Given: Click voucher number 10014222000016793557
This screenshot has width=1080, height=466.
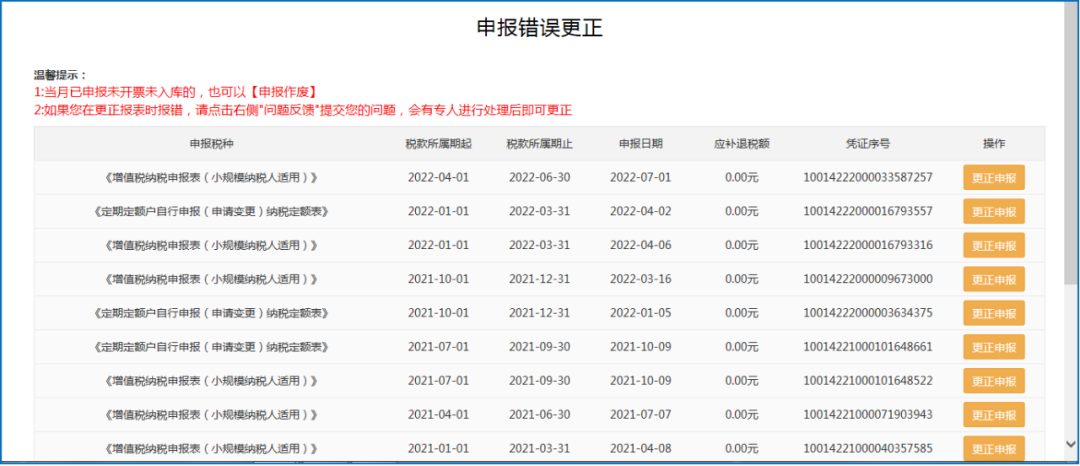Looking at the screenshot, I should 868,211.
